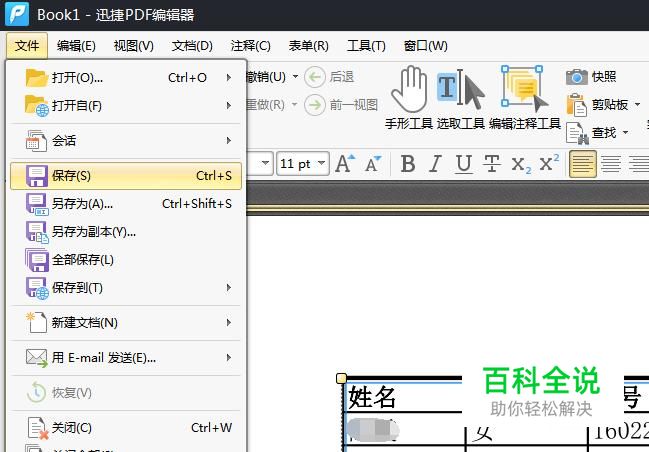Increase font size with A up icon

345,163
